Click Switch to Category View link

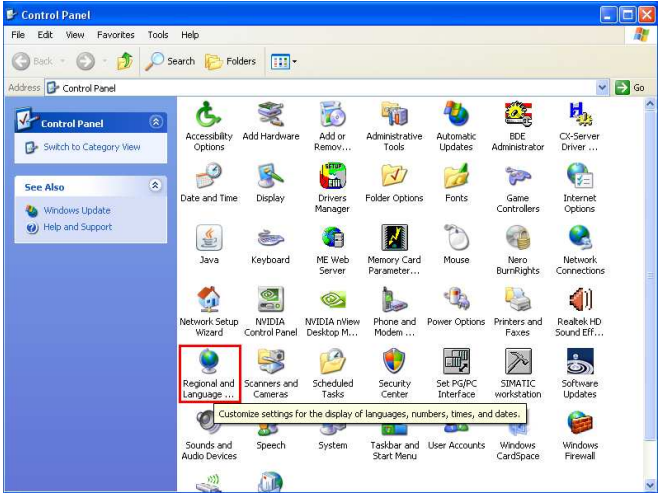tap(92, 147)
